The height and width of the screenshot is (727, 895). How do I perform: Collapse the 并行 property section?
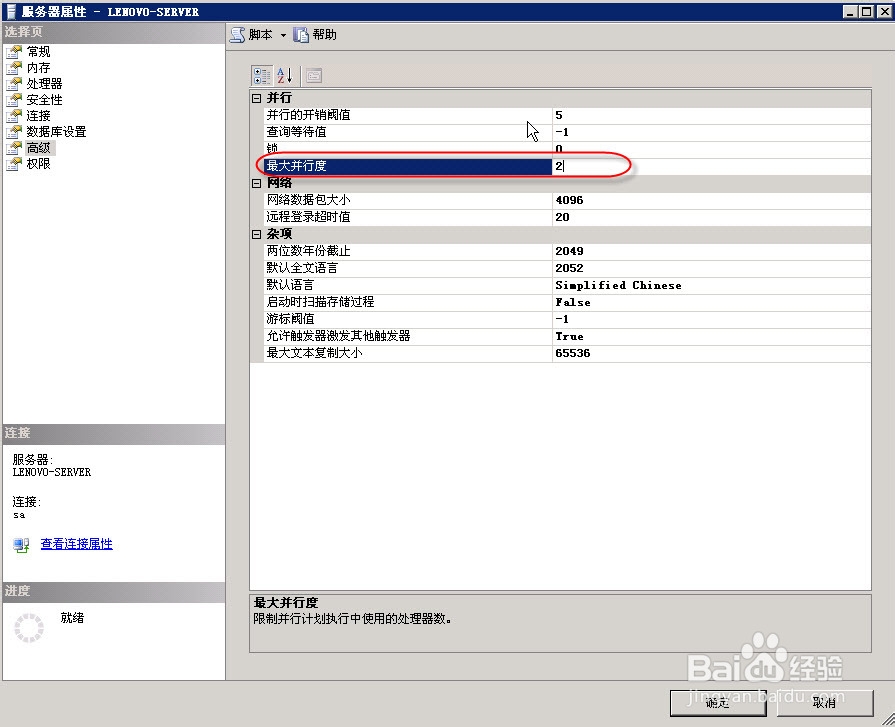pos(258,98)
